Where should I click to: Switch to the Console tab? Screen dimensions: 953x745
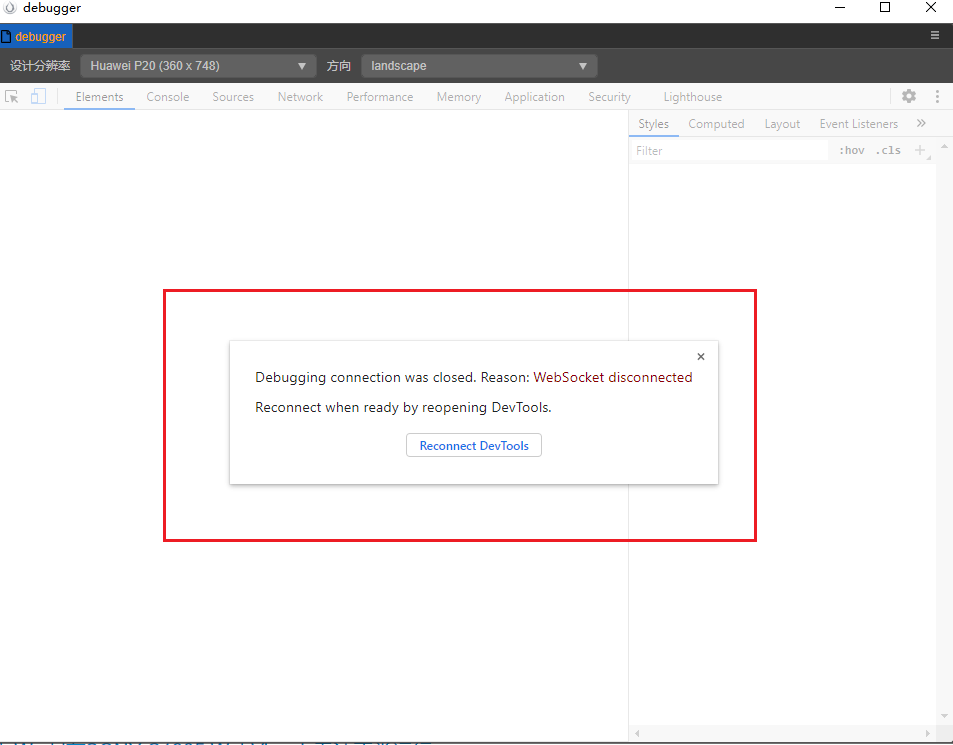click(168, 97)
